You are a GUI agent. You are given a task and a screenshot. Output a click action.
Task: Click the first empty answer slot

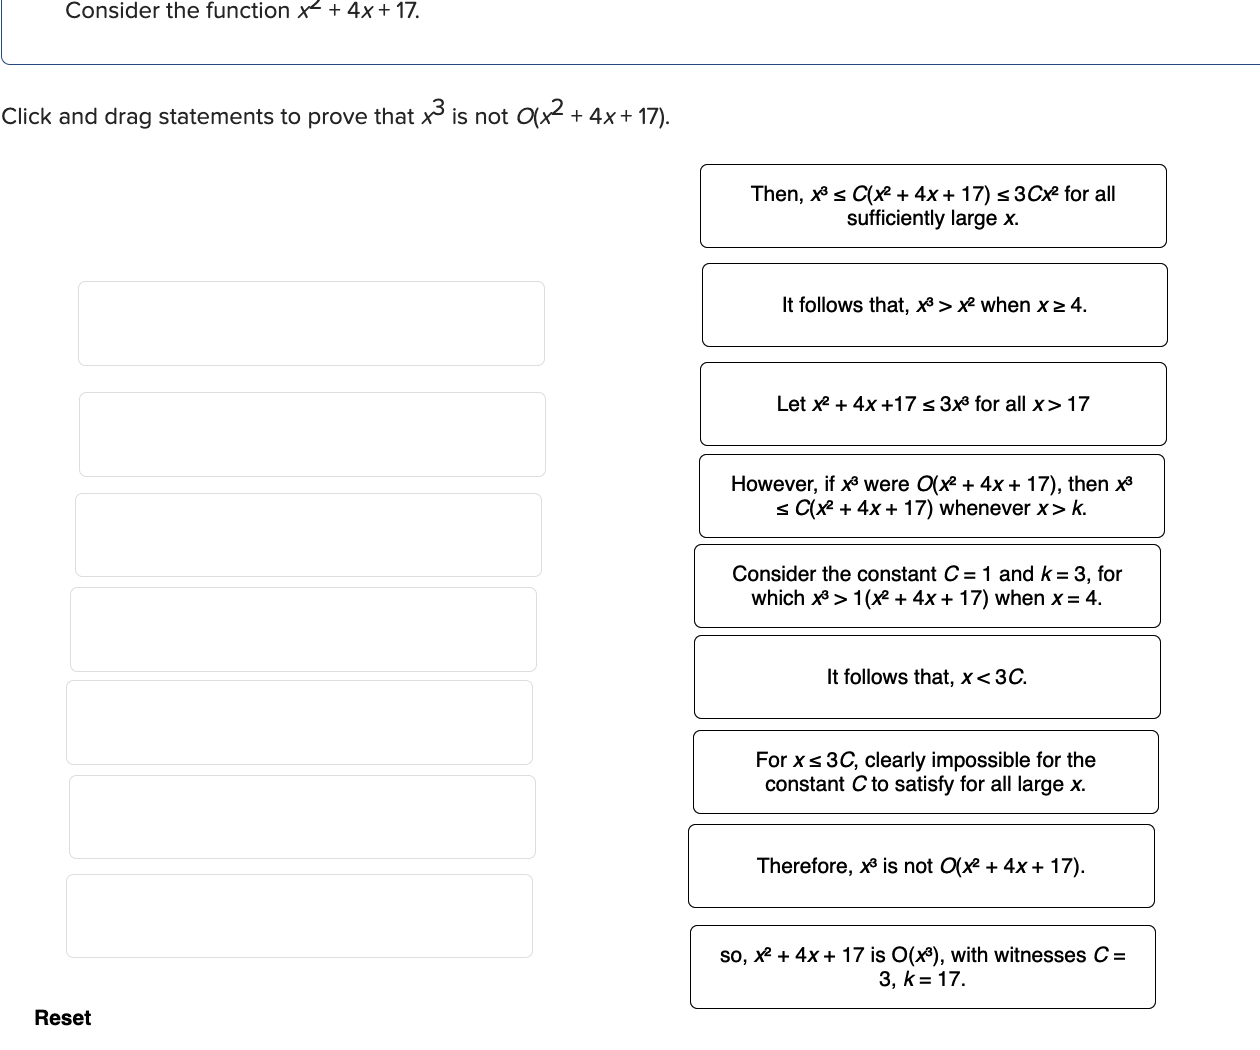pyautogui.click(x=311, y=323)
